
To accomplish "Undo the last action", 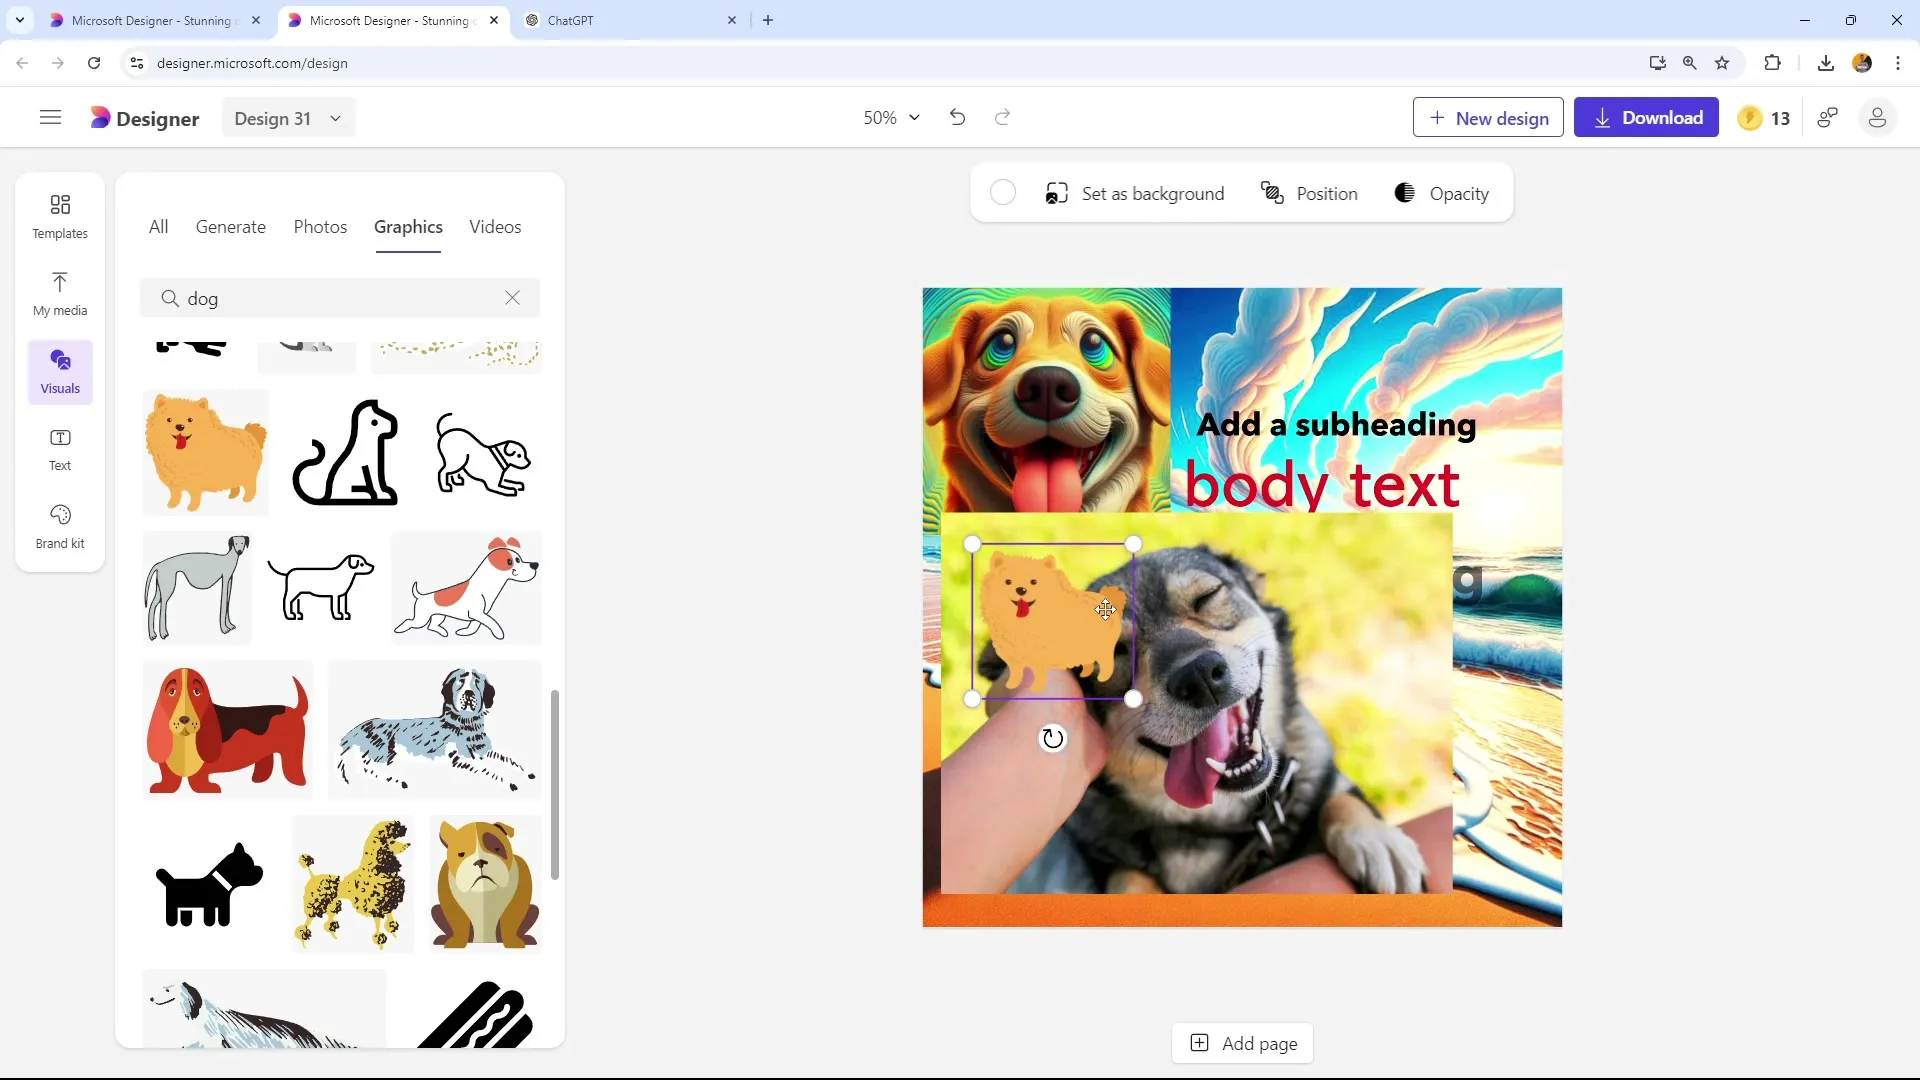I will [x=957, y=118].
